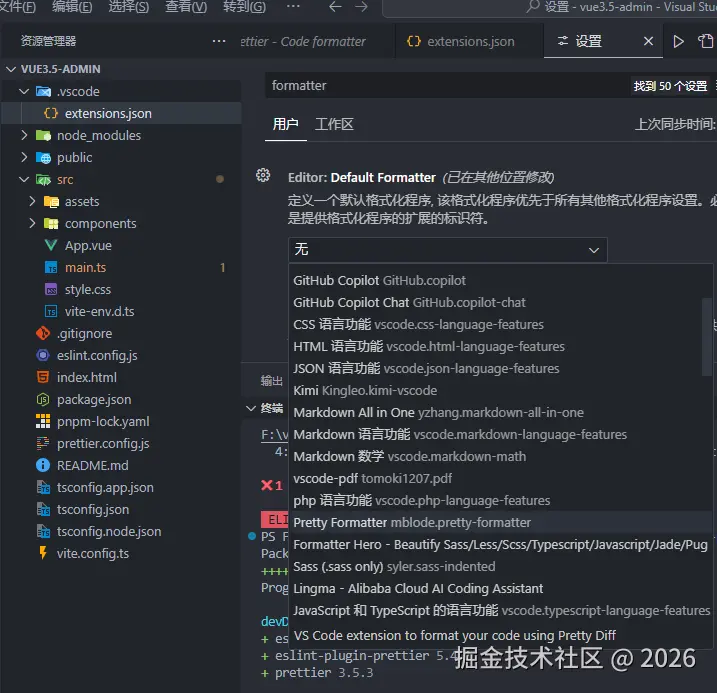
Task: Click the TypeScript icon of main.ts
Action: pos(51,267)
